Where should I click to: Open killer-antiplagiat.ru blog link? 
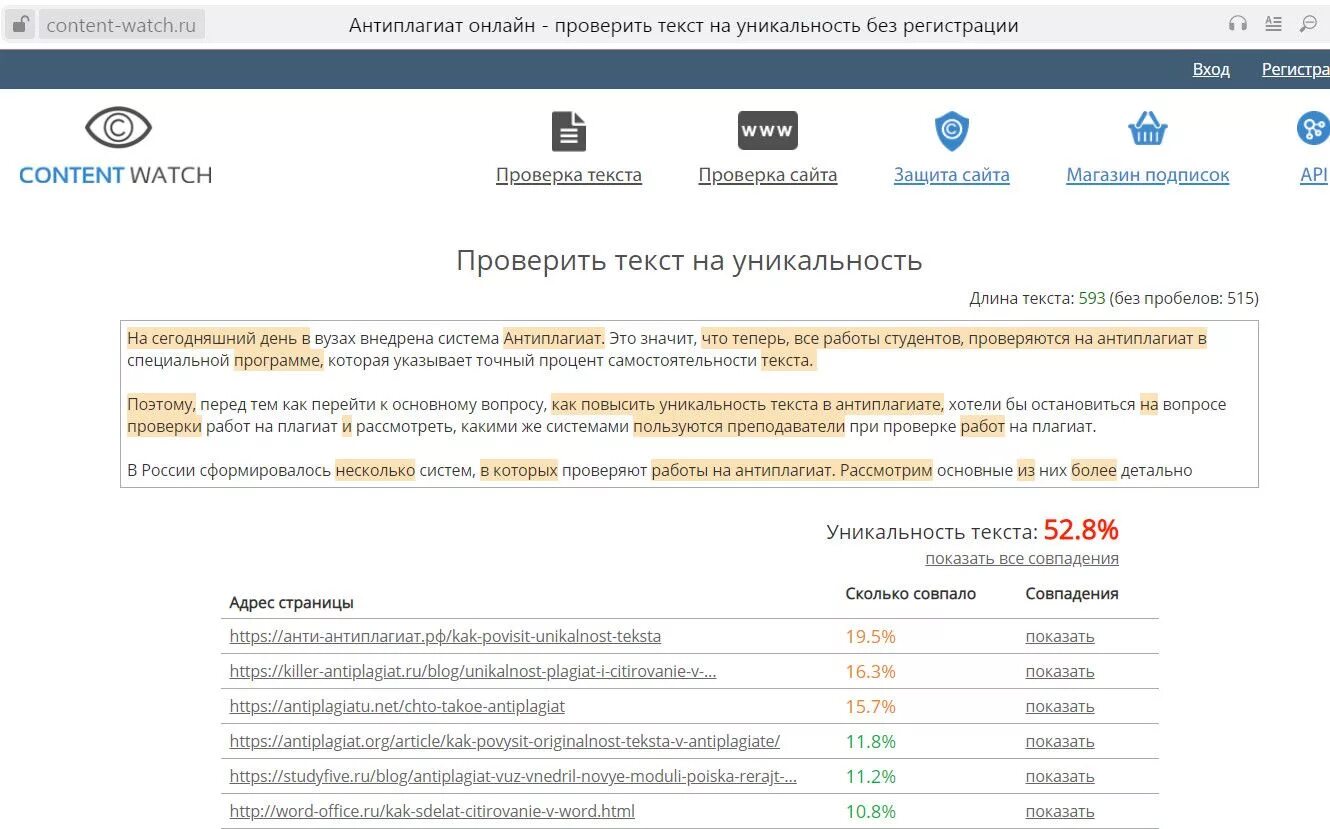[473, 671]
